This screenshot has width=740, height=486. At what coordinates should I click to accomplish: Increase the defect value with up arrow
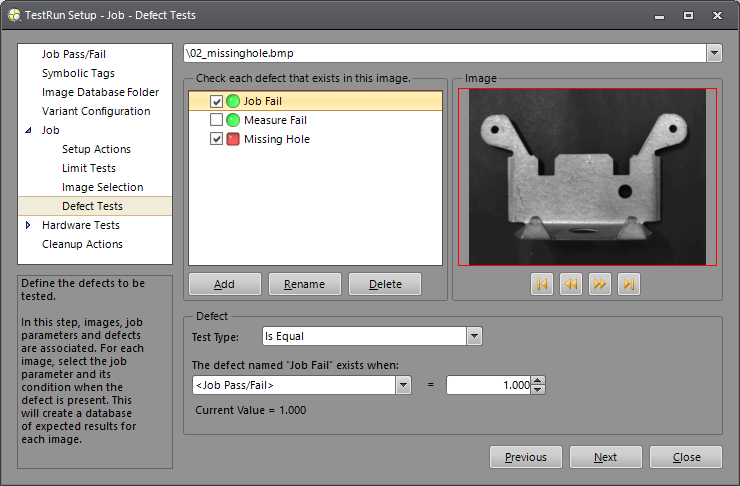click(x=538, y=380)
